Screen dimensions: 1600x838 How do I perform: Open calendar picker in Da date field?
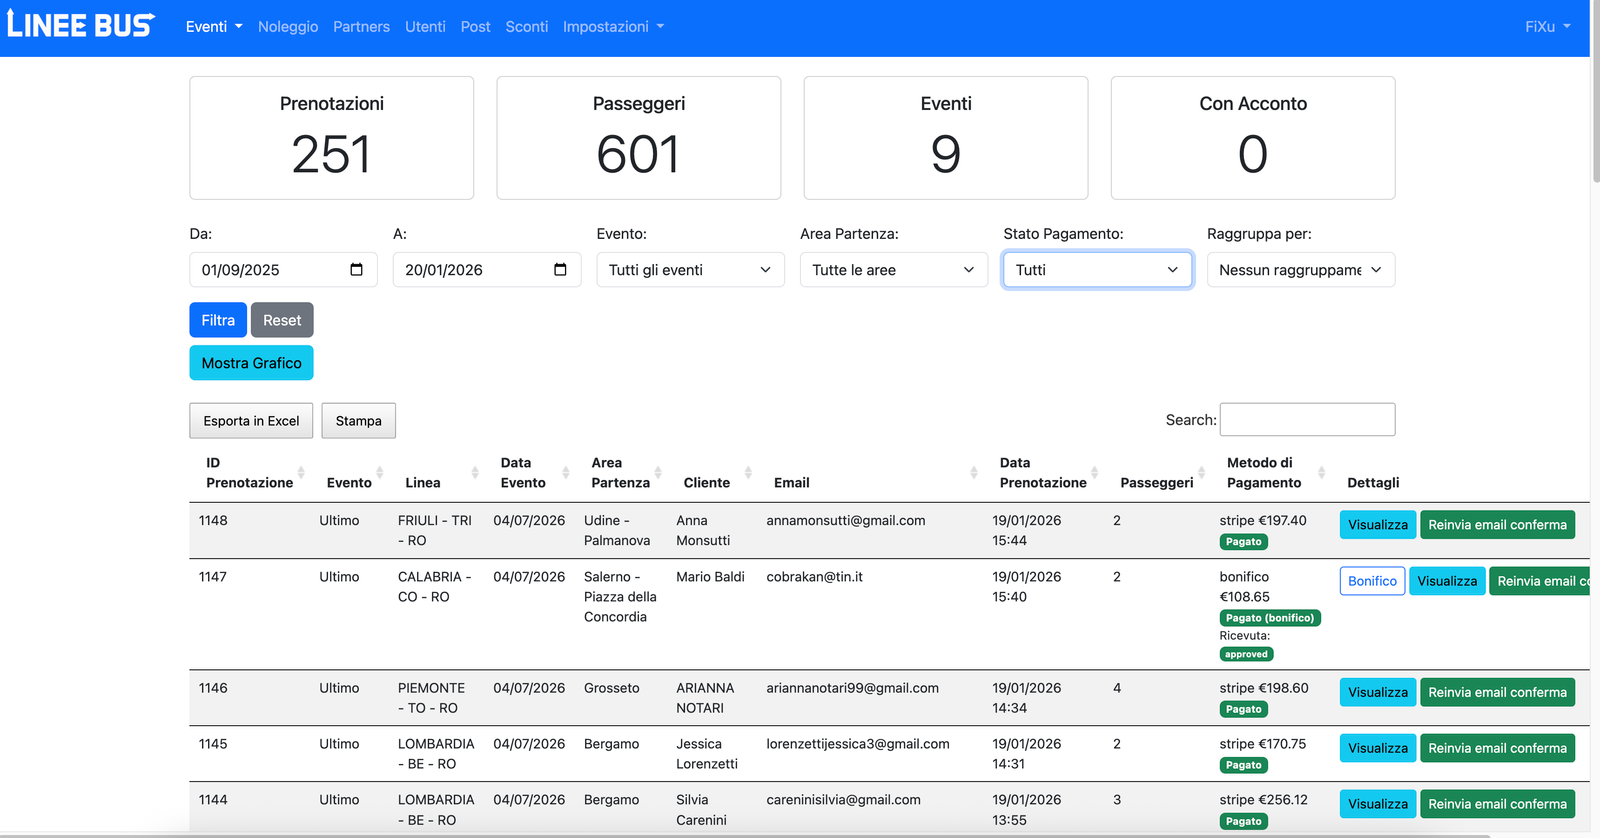tap(356, 270)
